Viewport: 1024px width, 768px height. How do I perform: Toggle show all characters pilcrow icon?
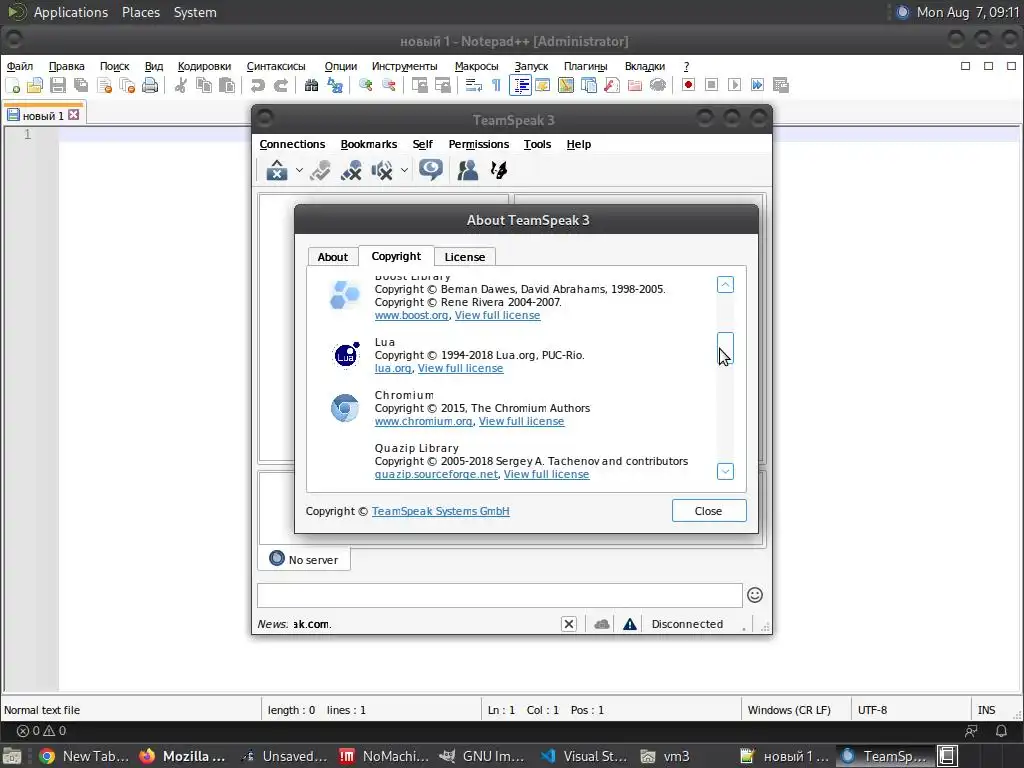pyautogui.click(x=496, y=85)
